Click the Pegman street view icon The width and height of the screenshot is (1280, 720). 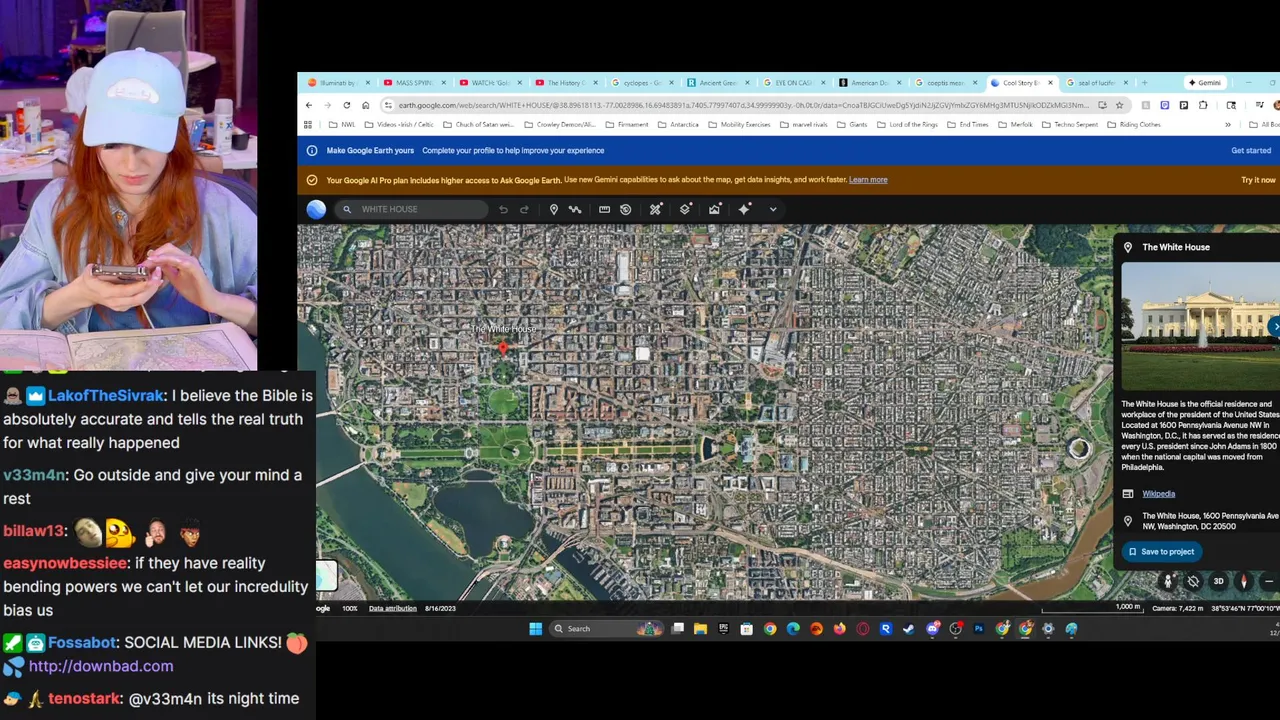(x=1168, y=581)
